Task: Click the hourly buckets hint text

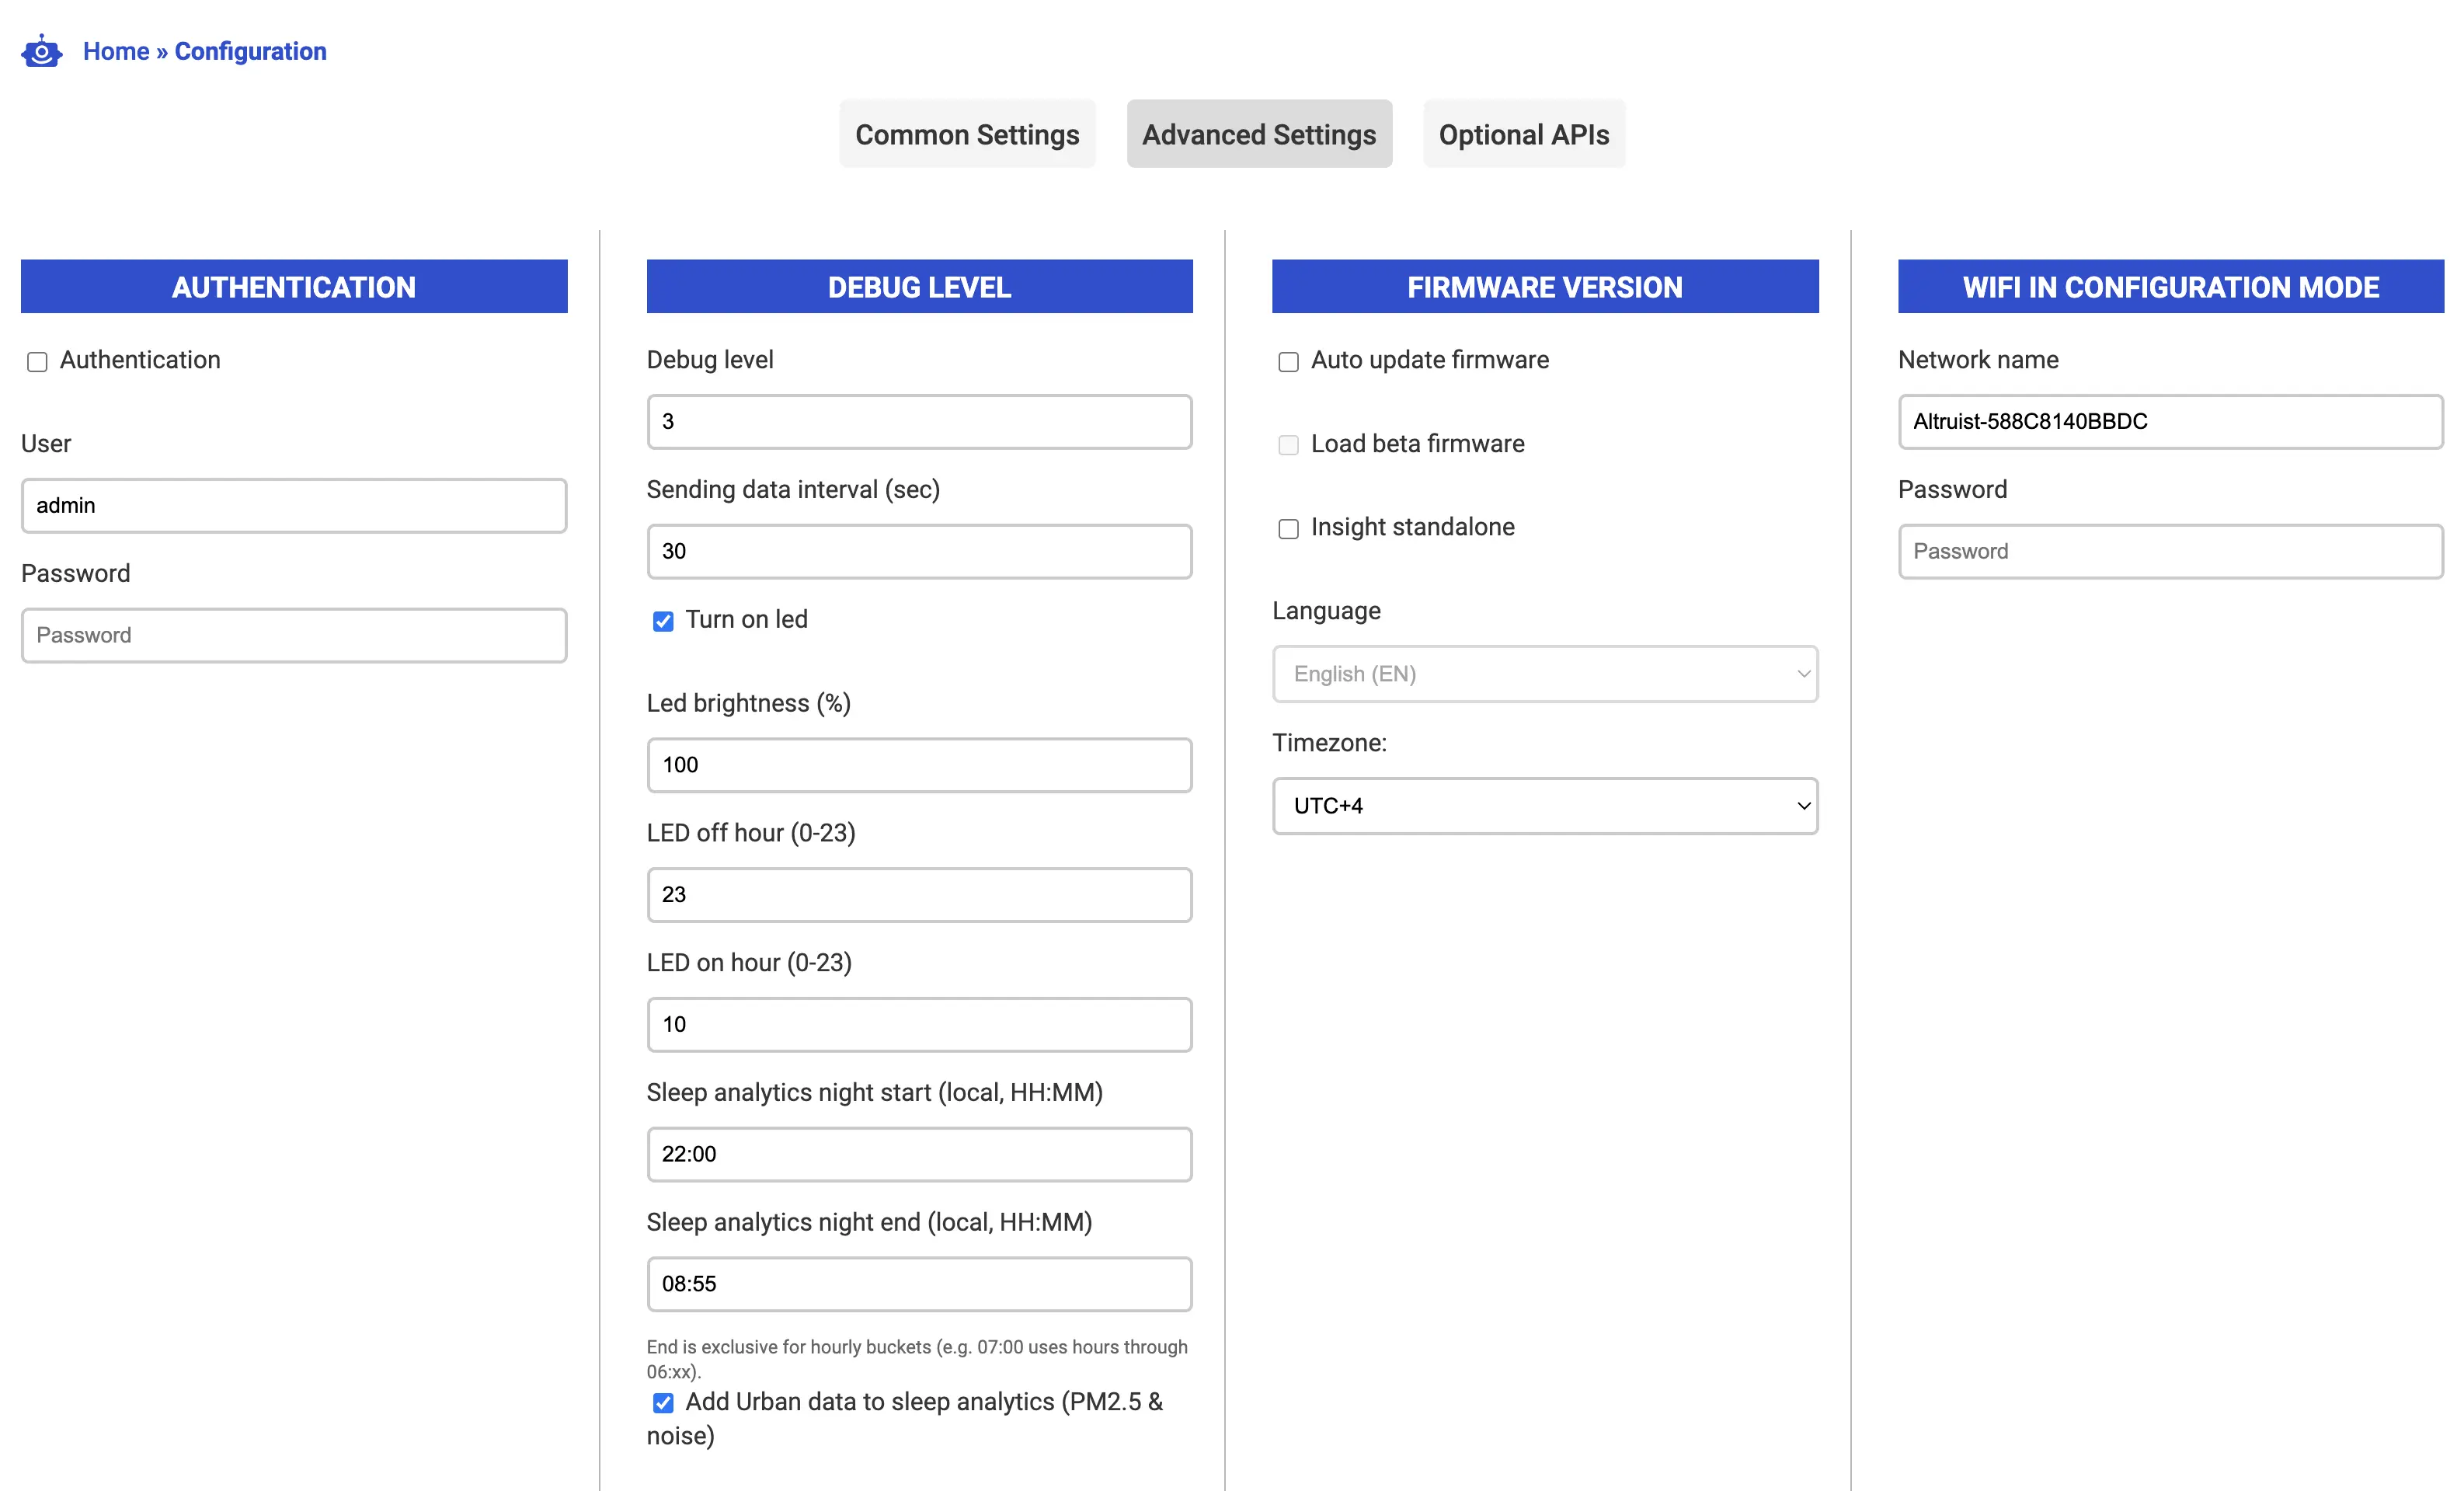Action: click(917, 1359)
